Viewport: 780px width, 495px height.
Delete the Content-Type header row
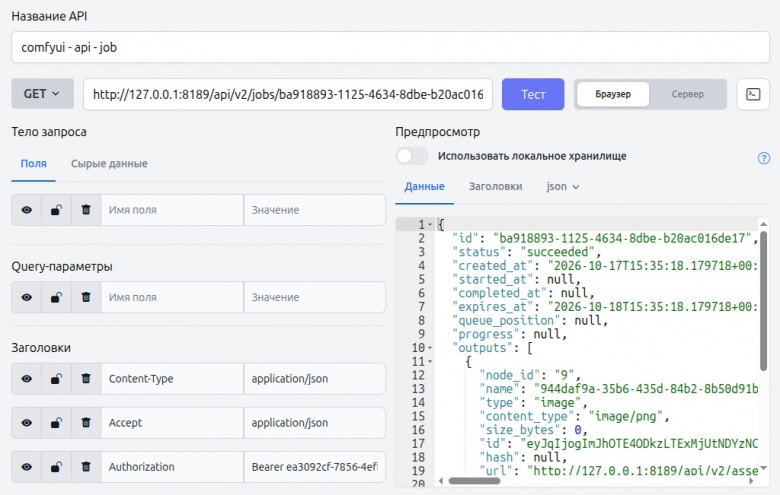pyautogui.click(x=86, y=379)
